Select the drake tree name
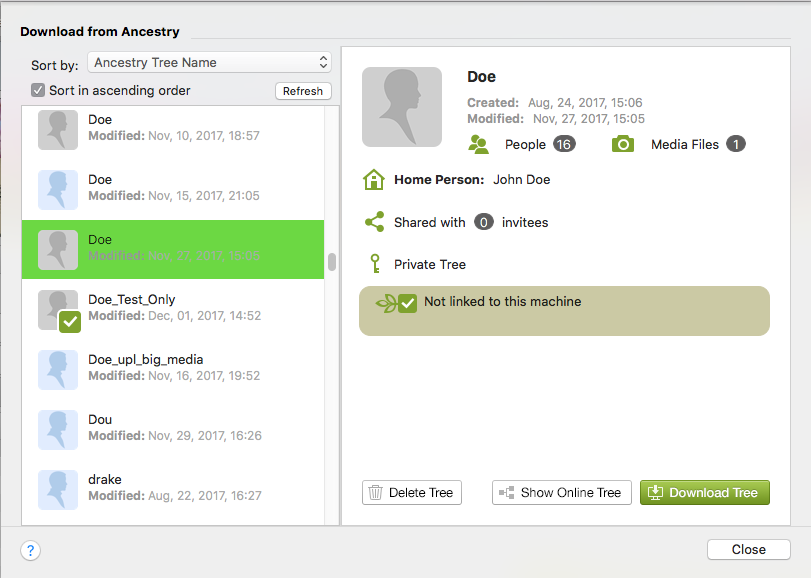Image resolution: width=811 pixels, height=578 pixels. point(104,480)
